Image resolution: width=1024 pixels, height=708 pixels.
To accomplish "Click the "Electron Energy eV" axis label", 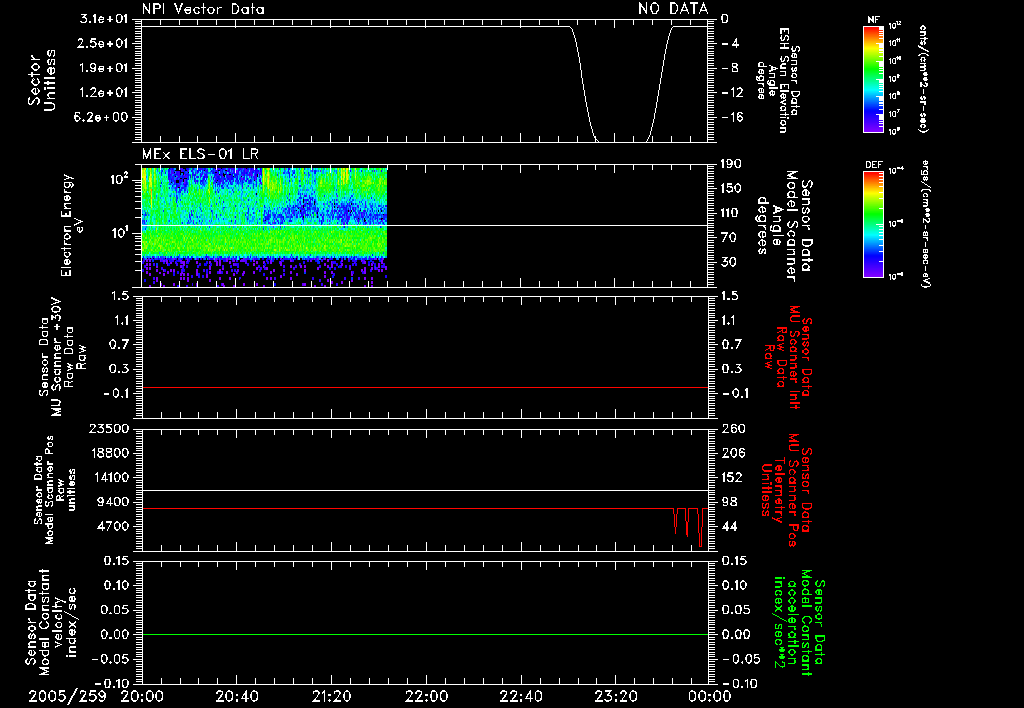I will pyautogui.click(x=72, y=225).
